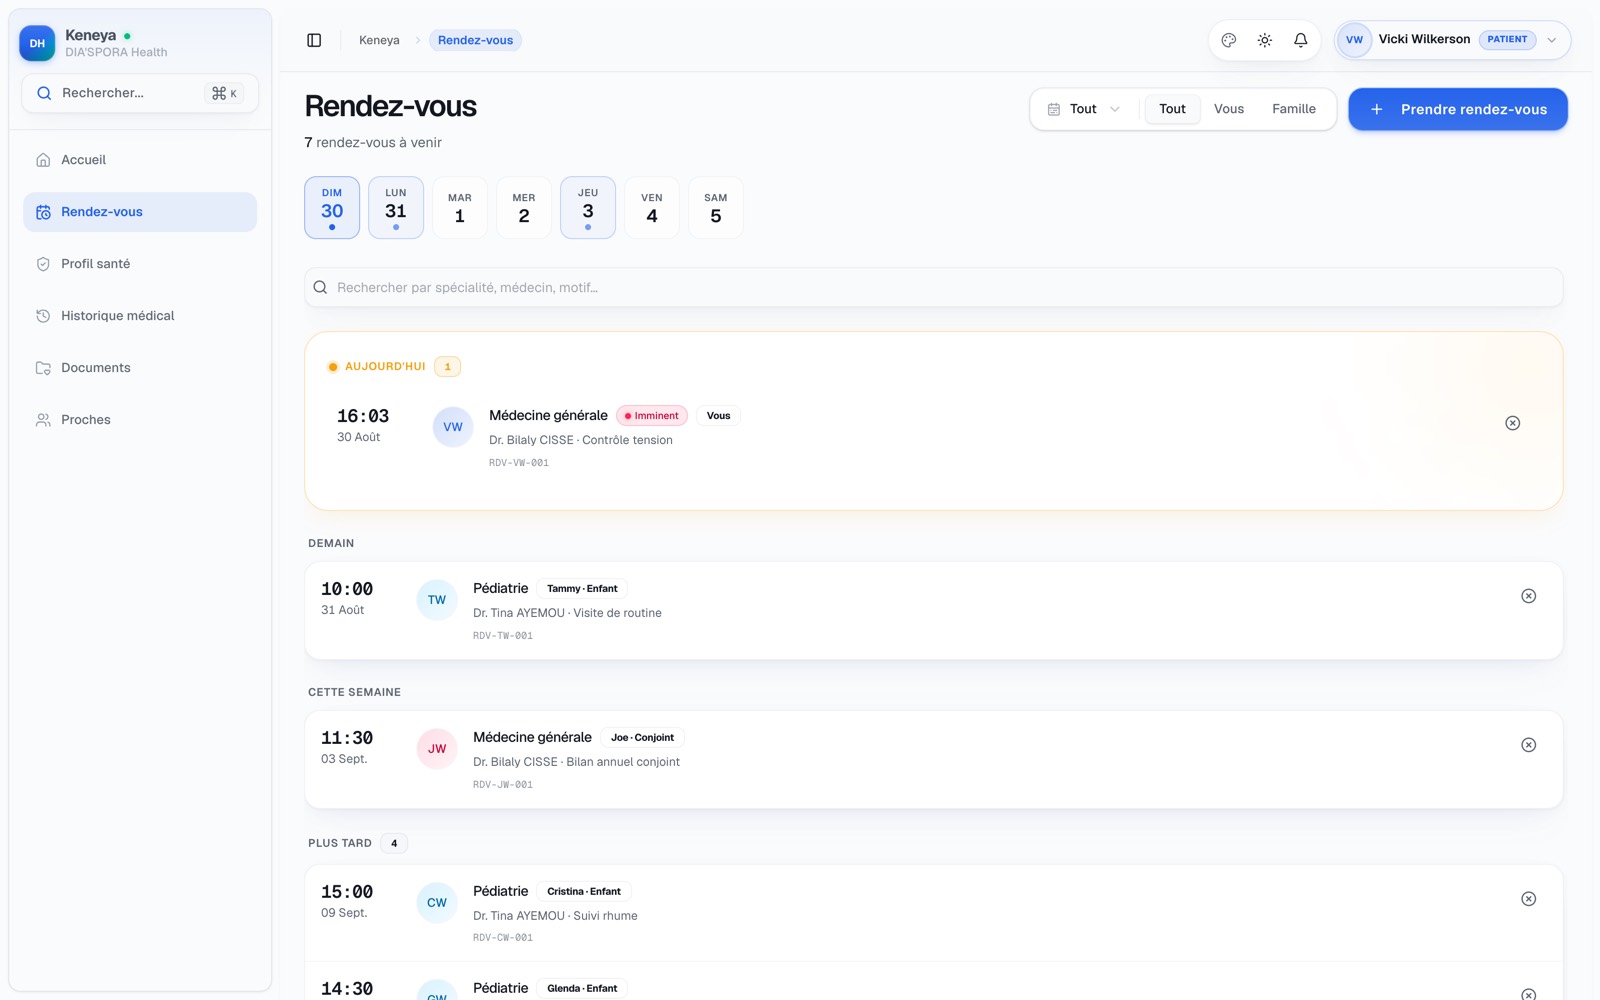Screen dimensions: 1600x1000
Task: Select SAM 5 day
Action: pos(716,208)
